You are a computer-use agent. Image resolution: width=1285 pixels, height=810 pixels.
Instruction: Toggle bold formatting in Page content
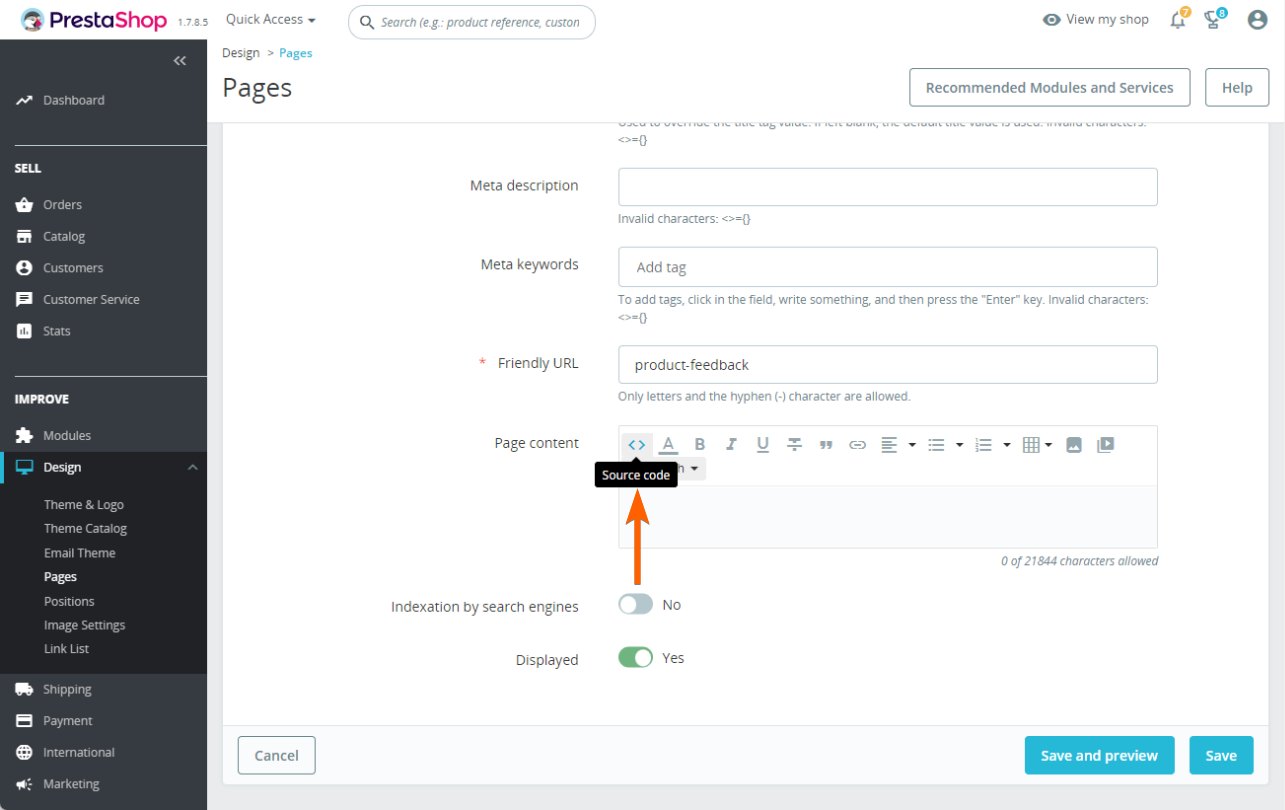(700, 444)
